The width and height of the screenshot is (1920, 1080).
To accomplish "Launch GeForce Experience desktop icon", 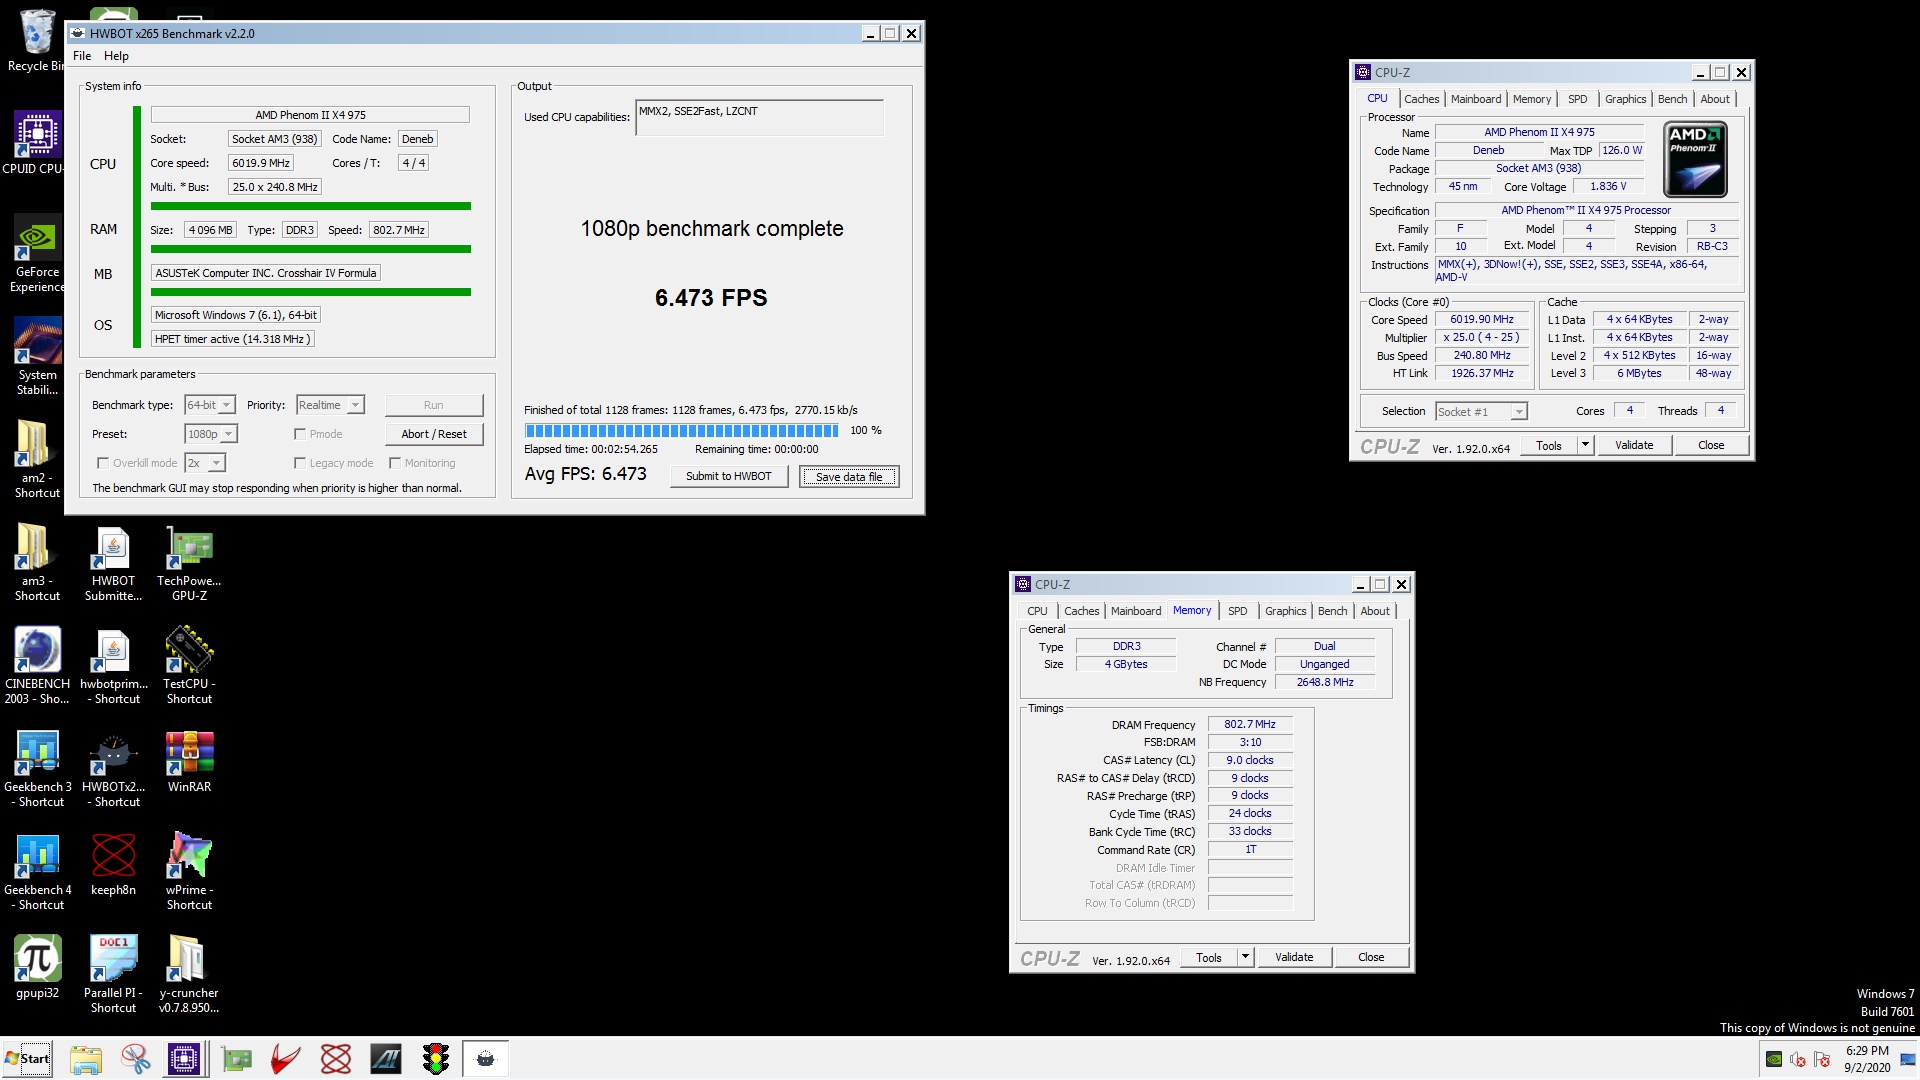I will point(37,253).
